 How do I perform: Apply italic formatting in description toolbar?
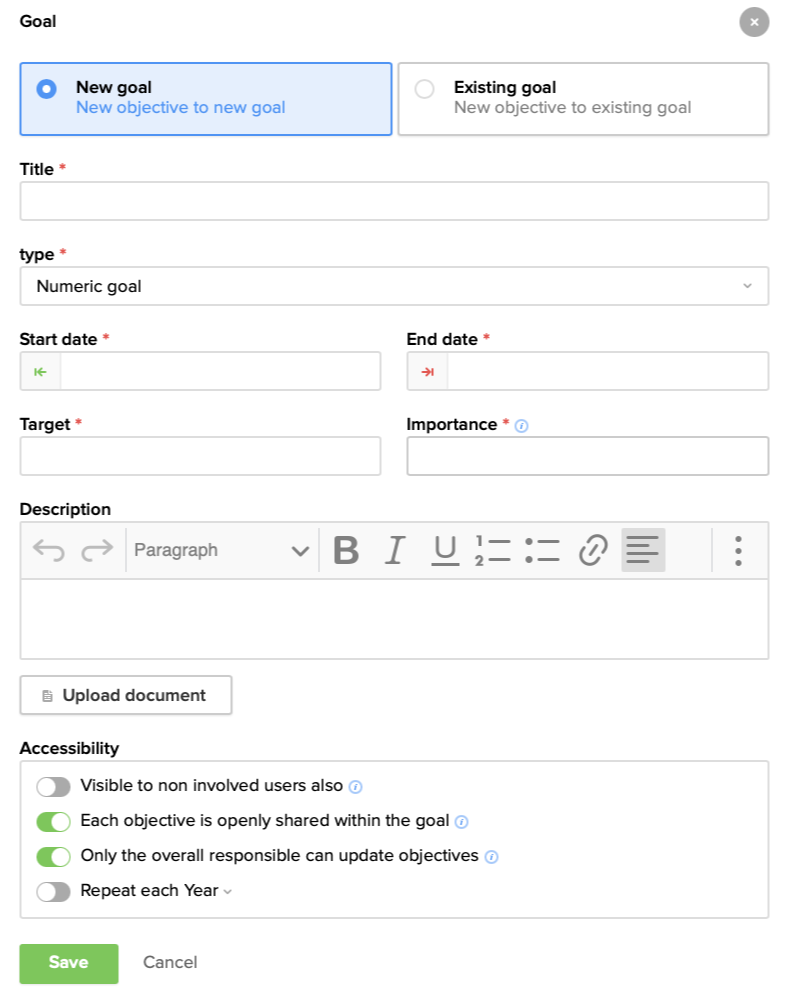(x=395, y=550)
